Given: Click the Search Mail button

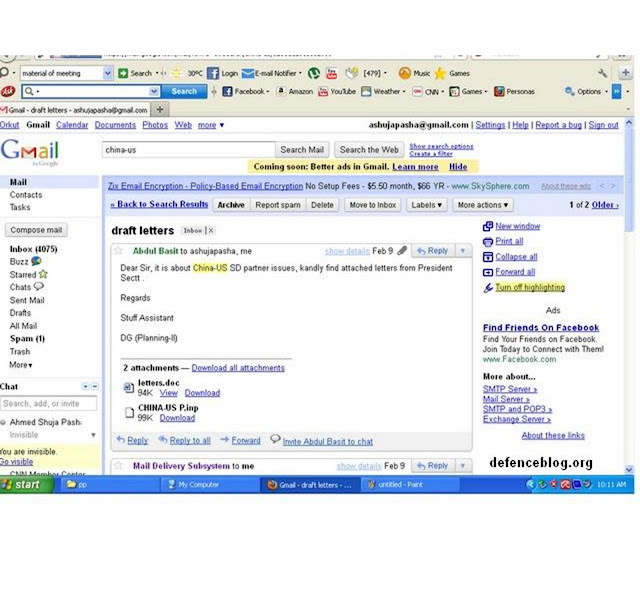Looking at the screenshot, I should coord(302,150).
